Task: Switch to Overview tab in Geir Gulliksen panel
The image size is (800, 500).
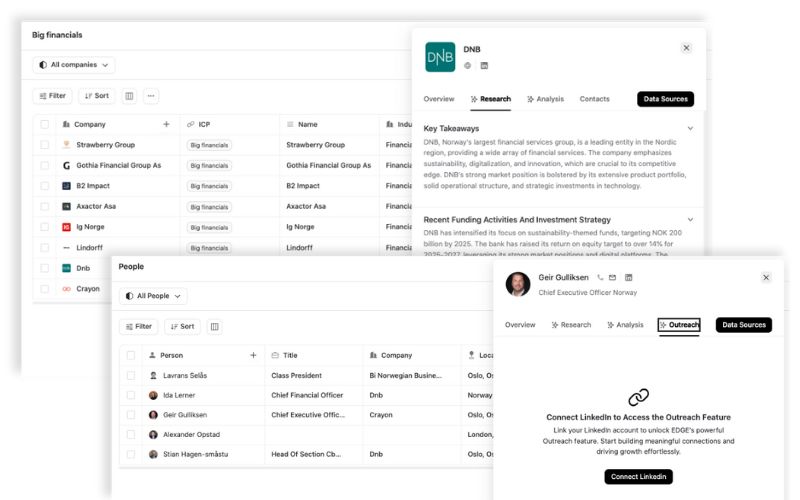Action: [520, 325]
